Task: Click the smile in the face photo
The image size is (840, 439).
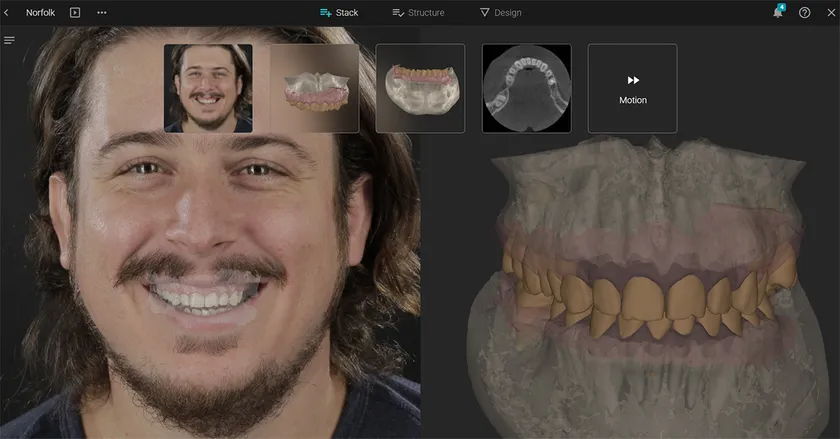Action: coord(205,297)
